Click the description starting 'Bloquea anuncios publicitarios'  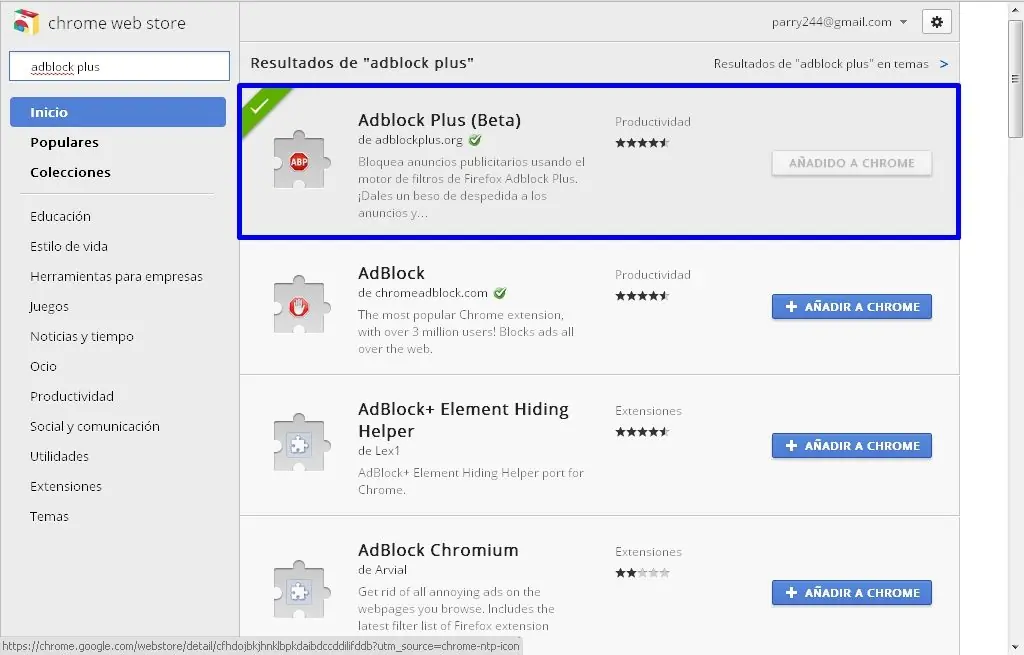(471, 187)
